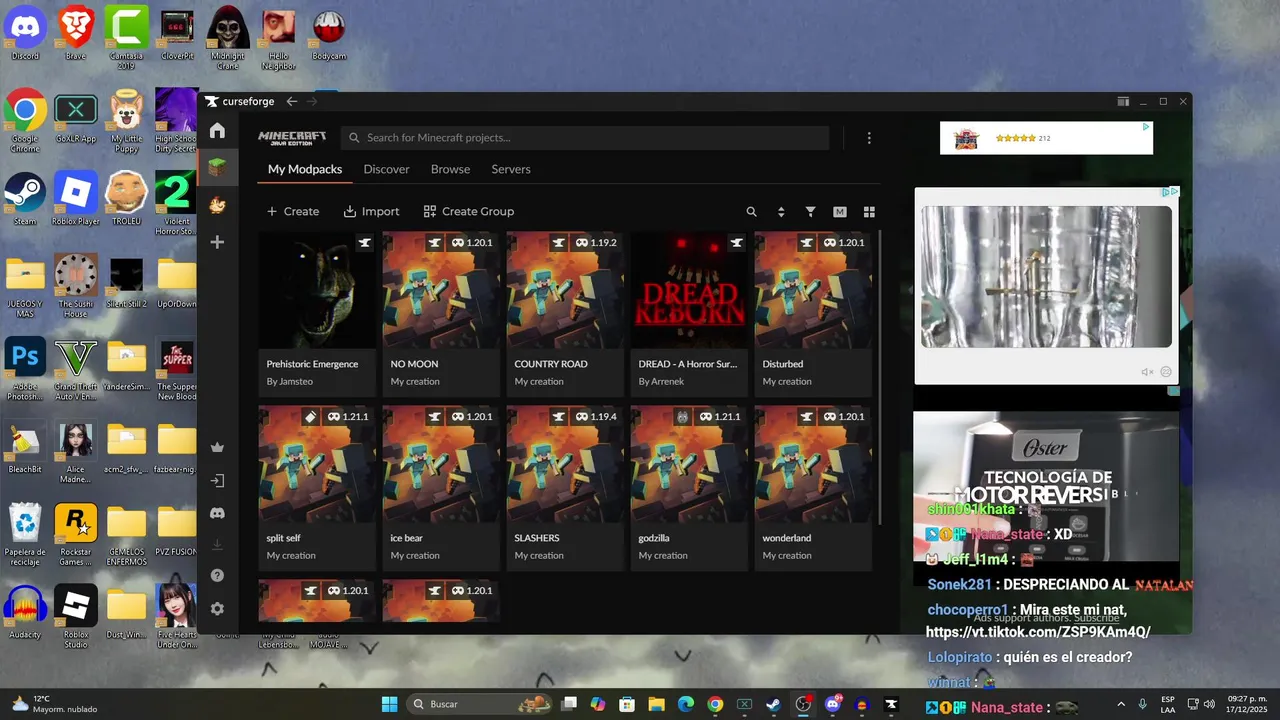Open the ice bear modpack card
1280x720 pixels.
pos(441,488)
